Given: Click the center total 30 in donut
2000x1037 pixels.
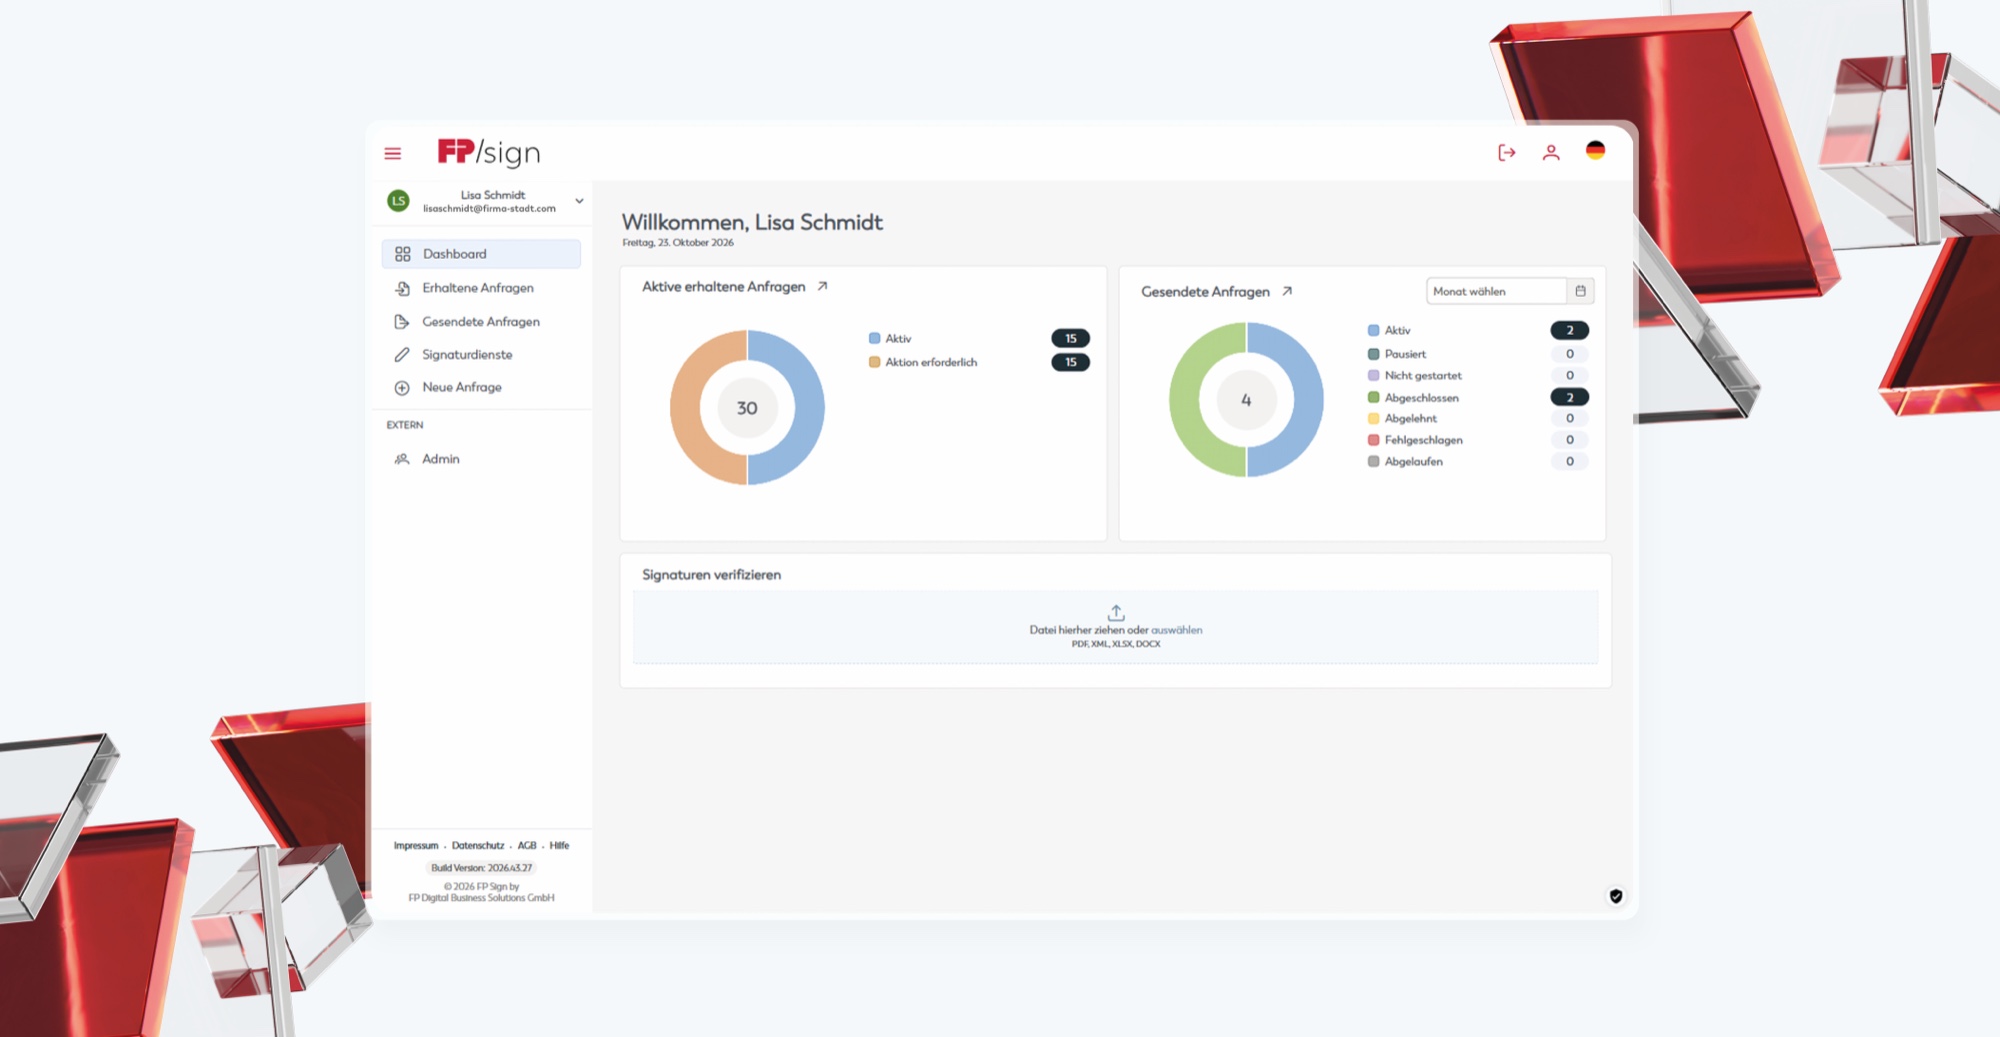Looking at the screenshot, I should [x=747, y=408].
